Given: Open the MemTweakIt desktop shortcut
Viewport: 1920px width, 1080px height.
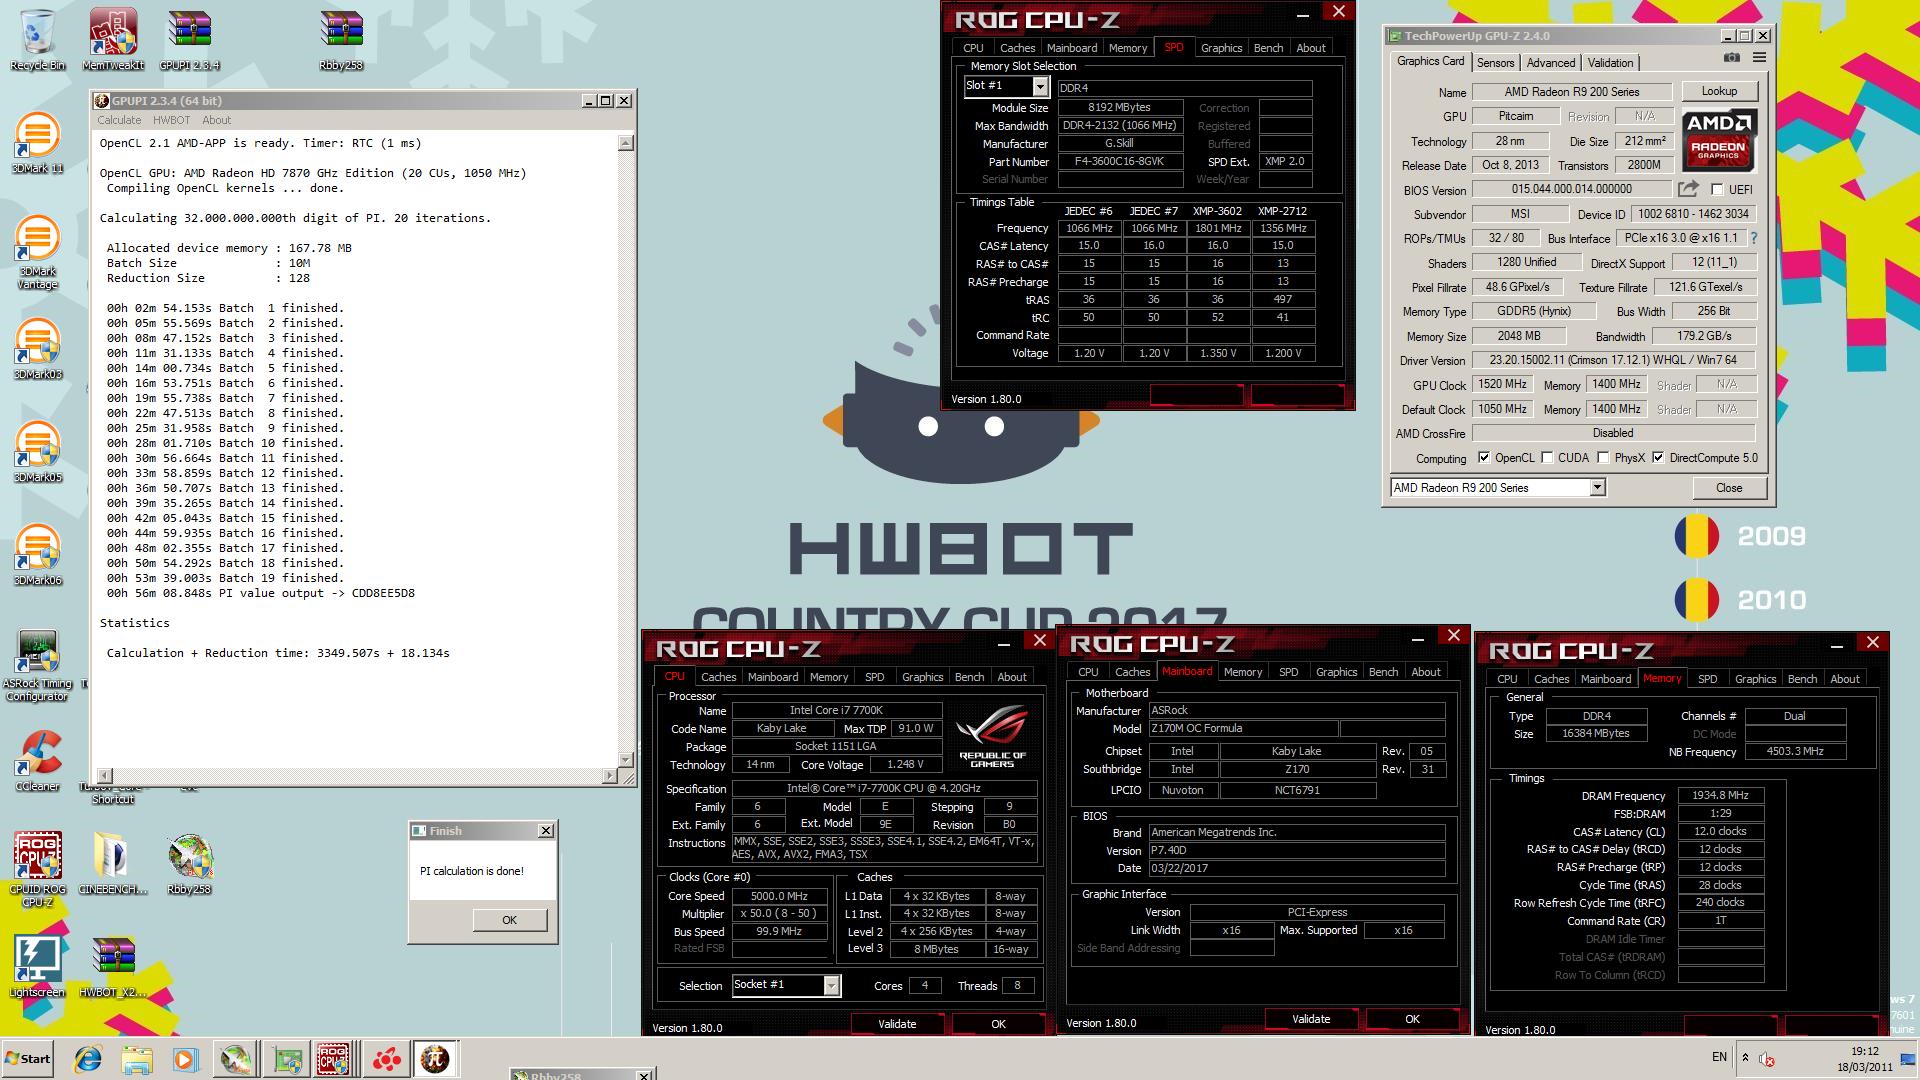Looking at the screenshot, I should (113, 40).
